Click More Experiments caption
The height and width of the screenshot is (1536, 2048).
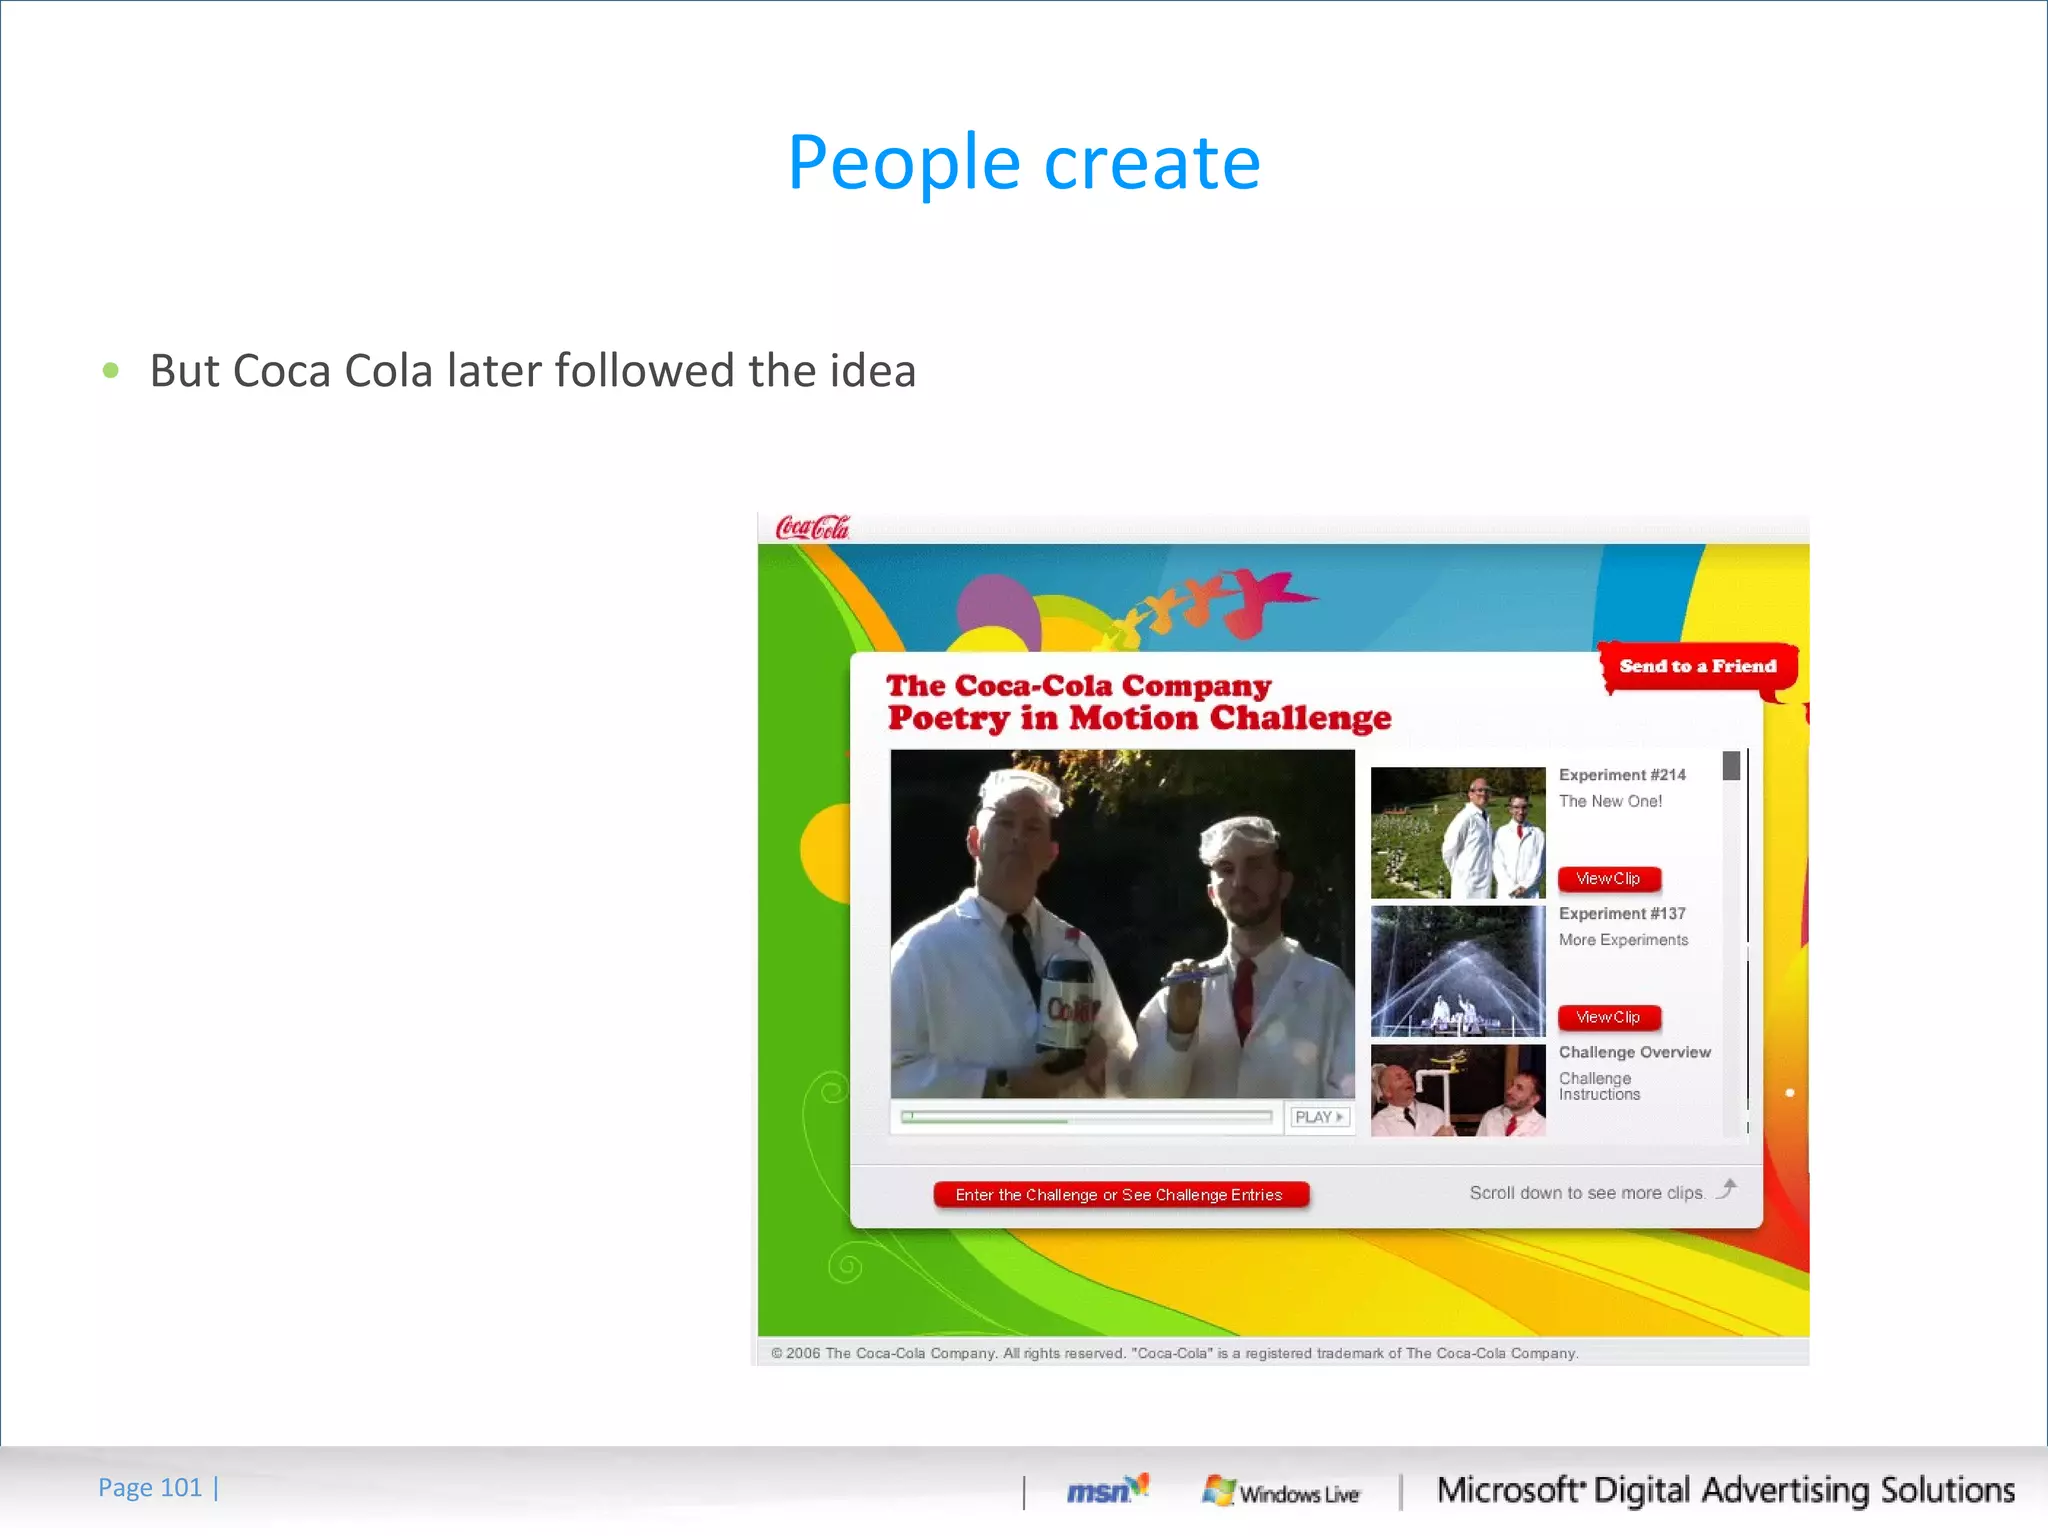pos(1623,940)
